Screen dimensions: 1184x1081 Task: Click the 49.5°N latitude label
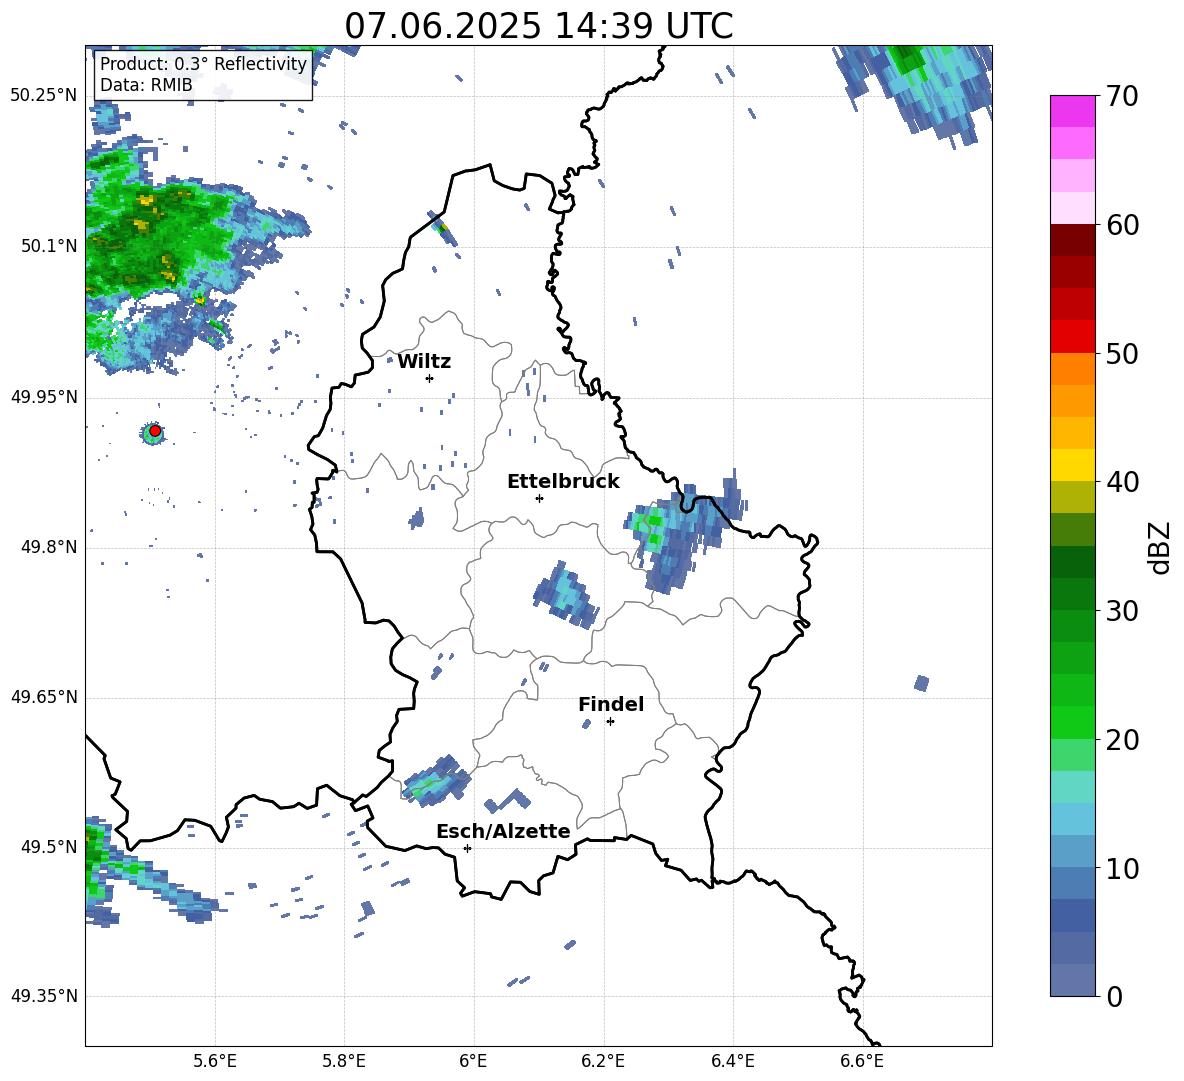click(x=49, y=847)
